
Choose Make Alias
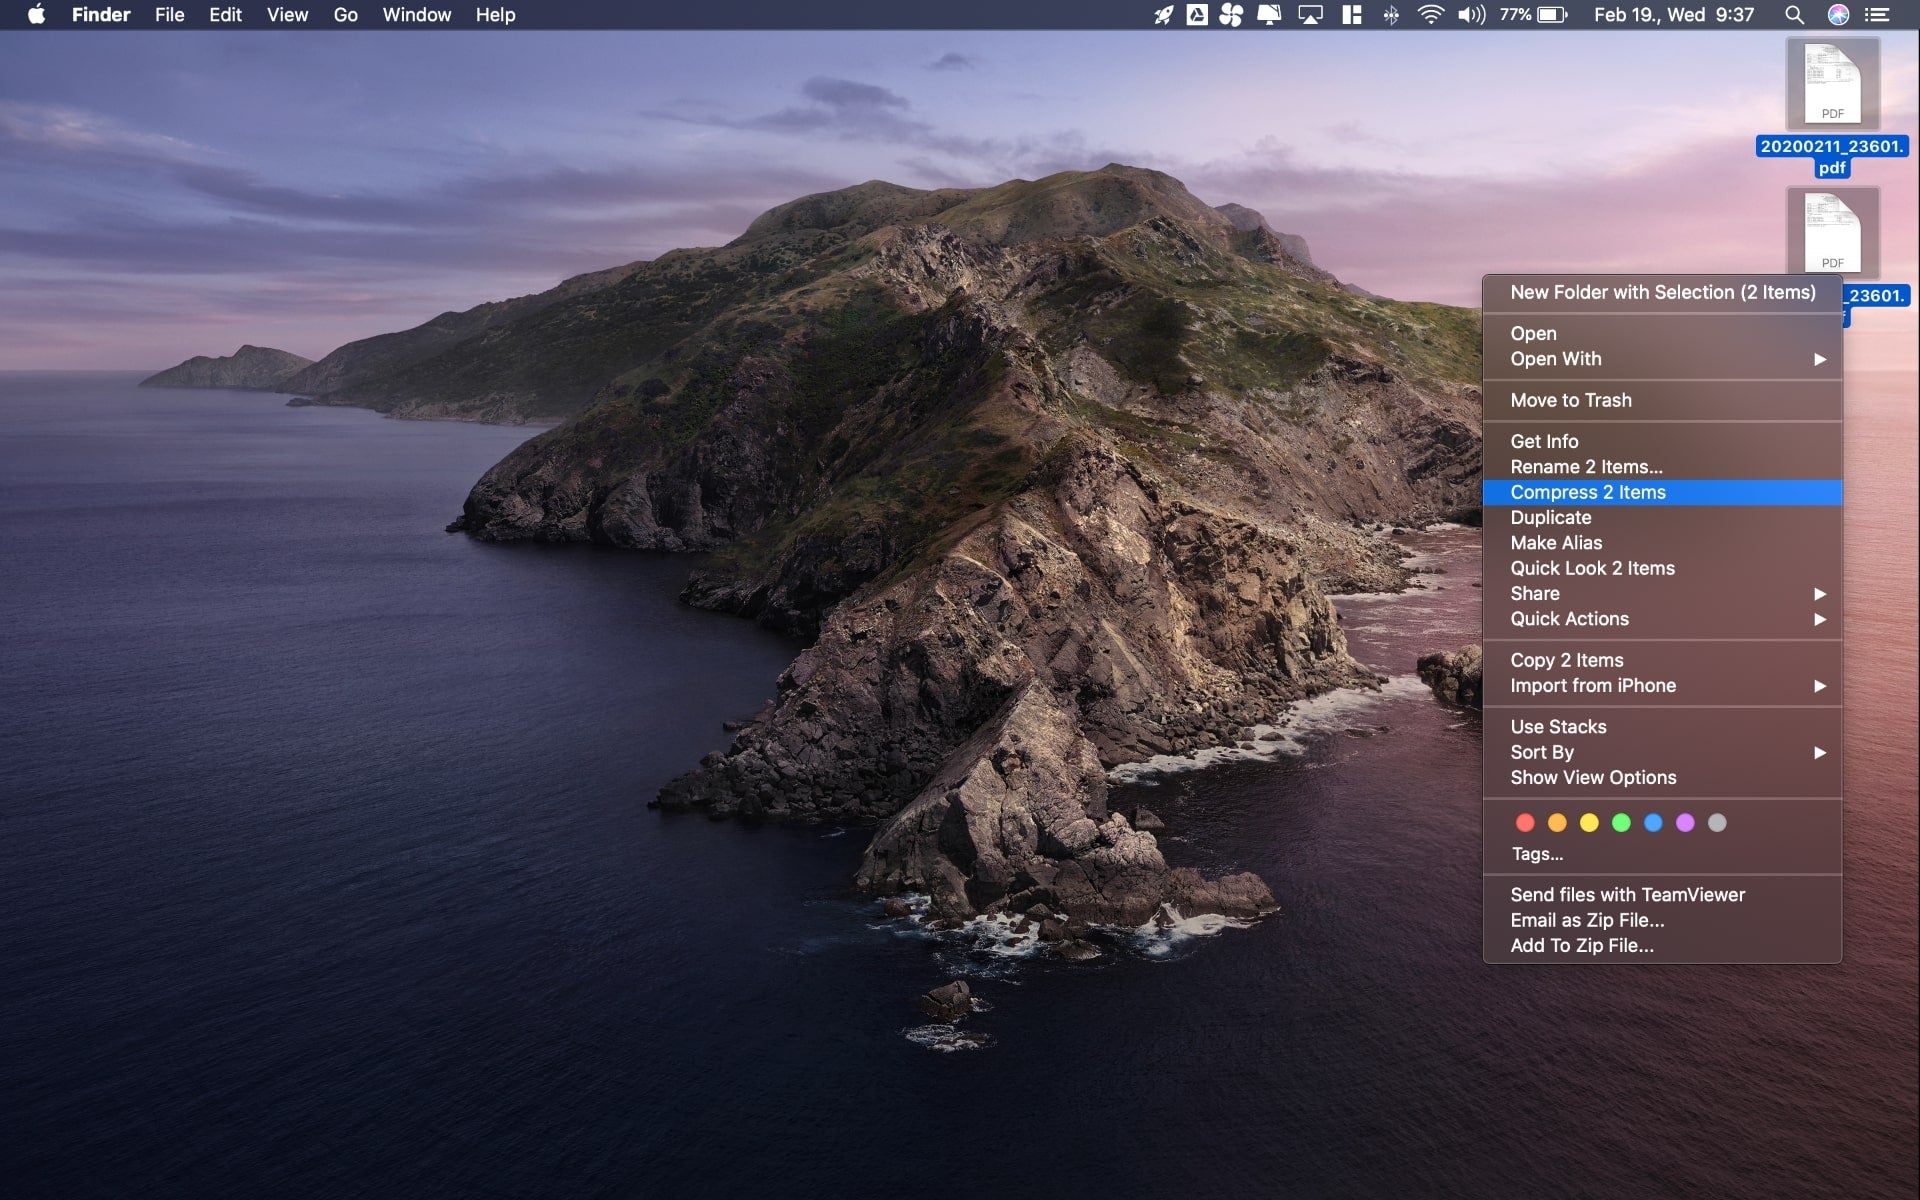[x=1662, y=543]
